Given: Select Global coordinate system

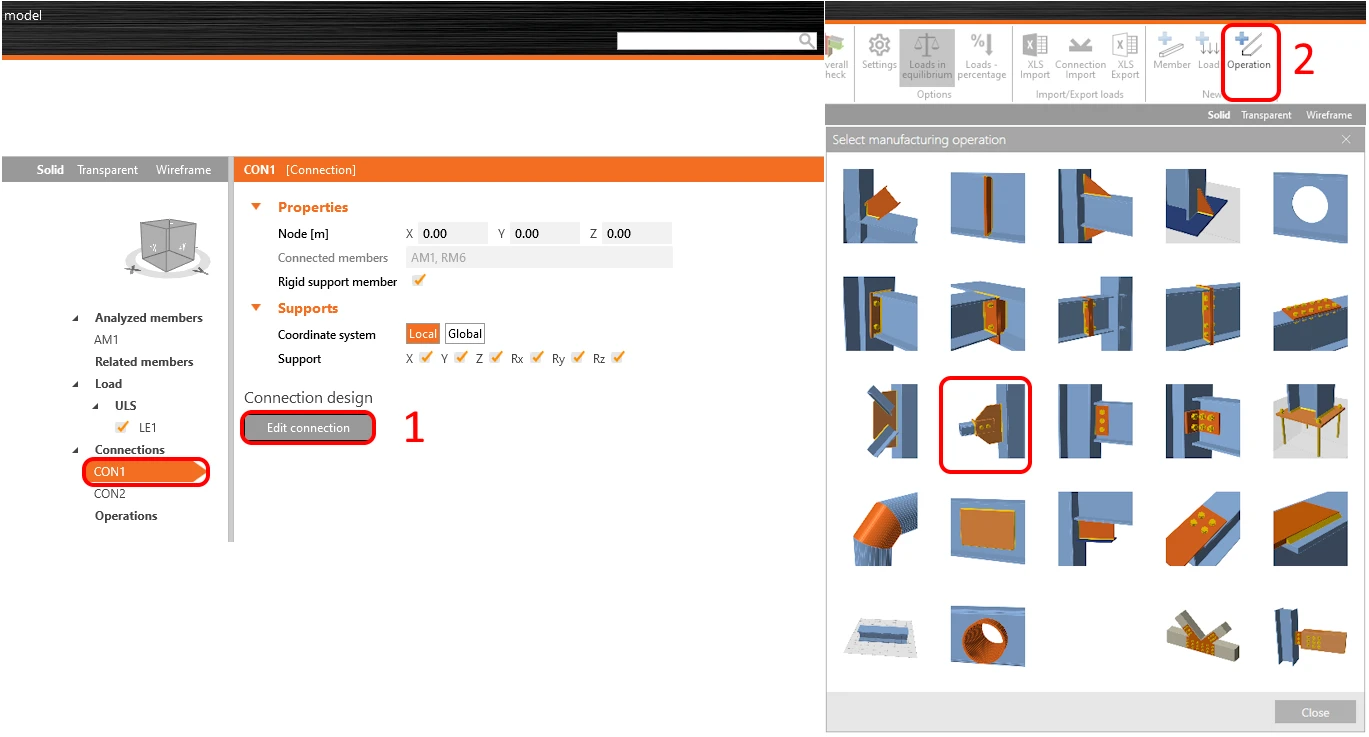Looking at the screenshot, I should tap(465, 334).
